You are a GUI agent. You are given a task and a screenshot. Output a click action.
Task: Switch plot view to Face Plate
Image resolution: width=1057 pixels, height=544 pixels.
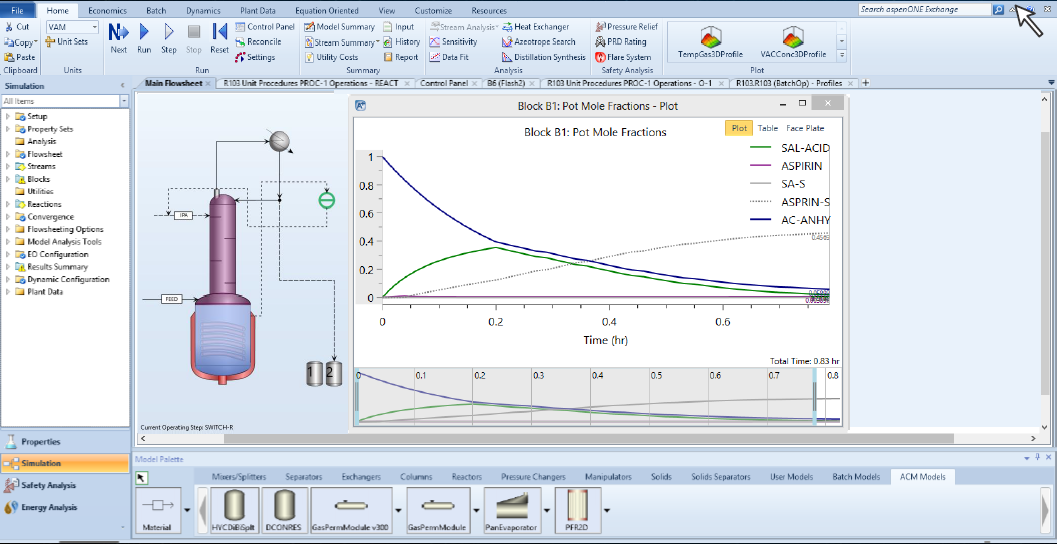tap(805, 128)
